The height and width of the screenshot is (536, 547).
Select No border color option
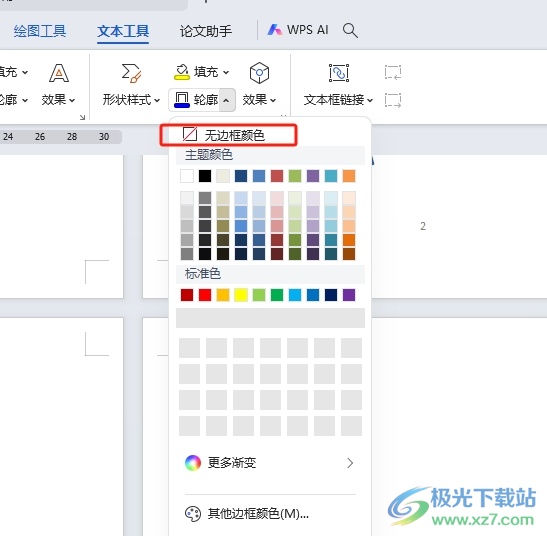tap(228, 135)
